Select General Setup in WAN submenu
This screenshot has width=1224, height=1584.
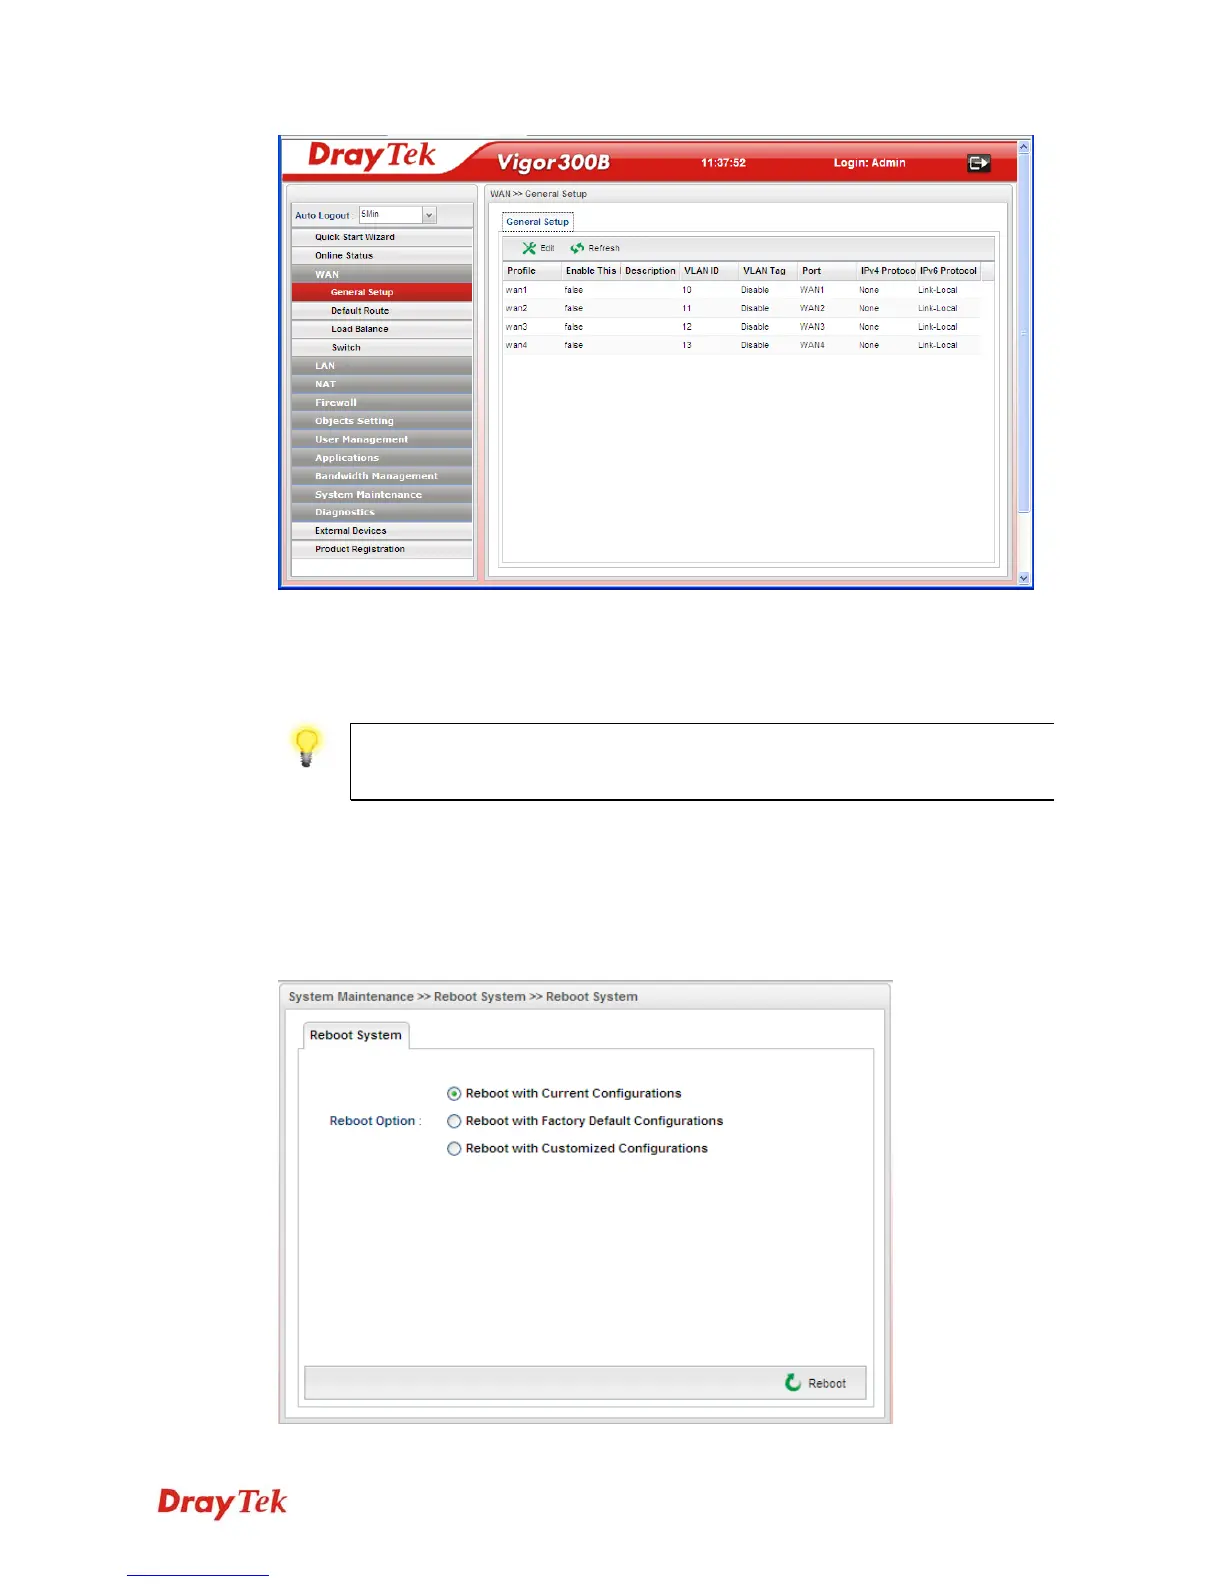(x=382, y=292)
